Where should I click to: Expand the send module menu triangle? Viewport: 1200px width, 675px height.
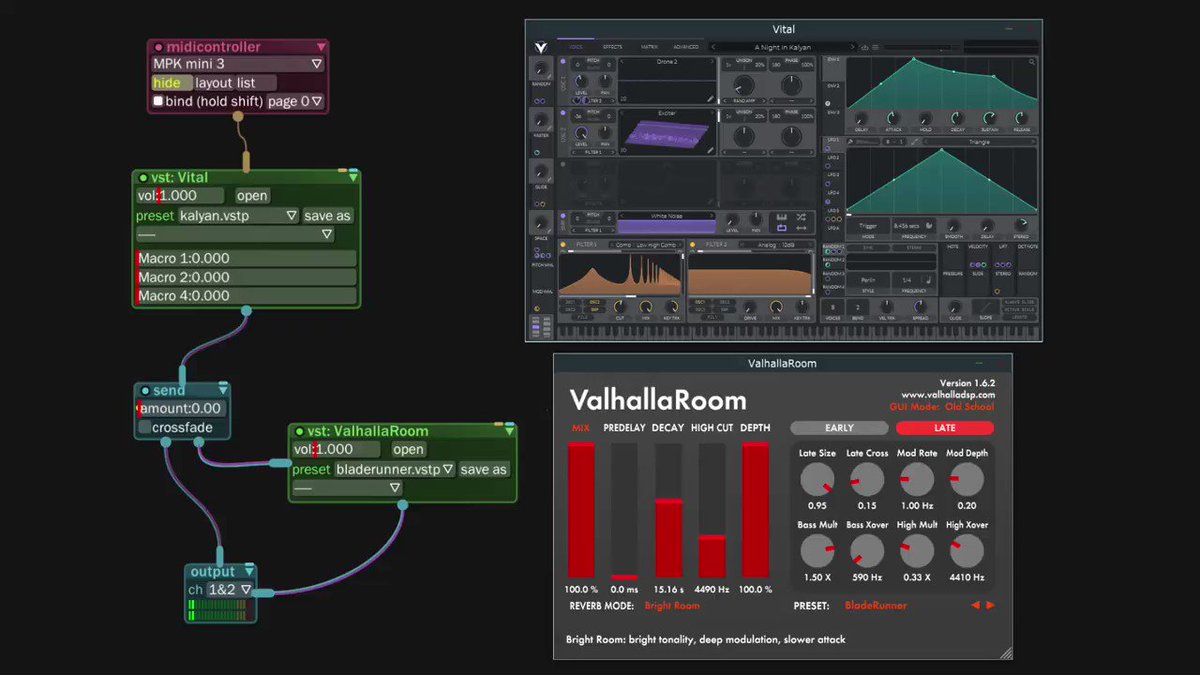(x=223, y=390)
